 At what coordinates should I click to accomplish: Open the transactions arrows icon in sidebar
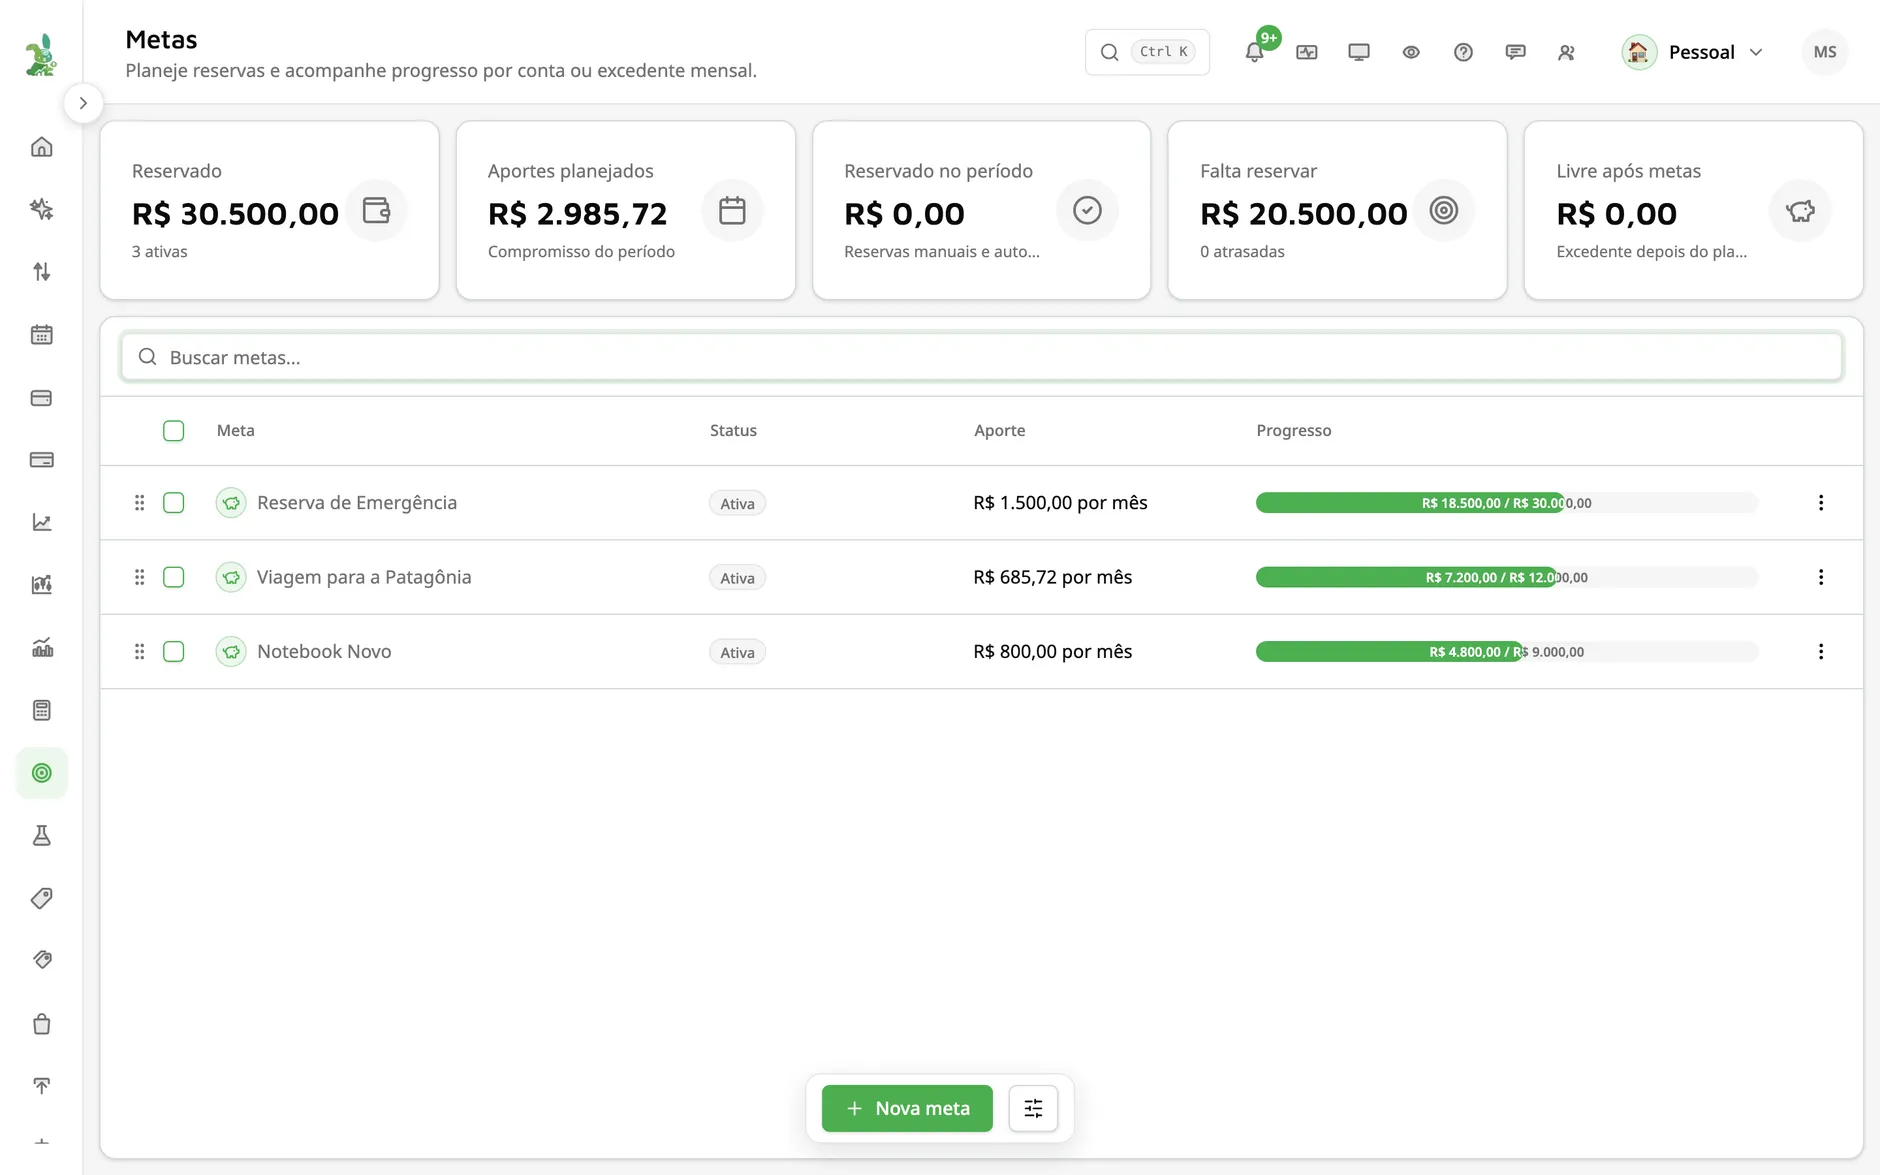41,271
